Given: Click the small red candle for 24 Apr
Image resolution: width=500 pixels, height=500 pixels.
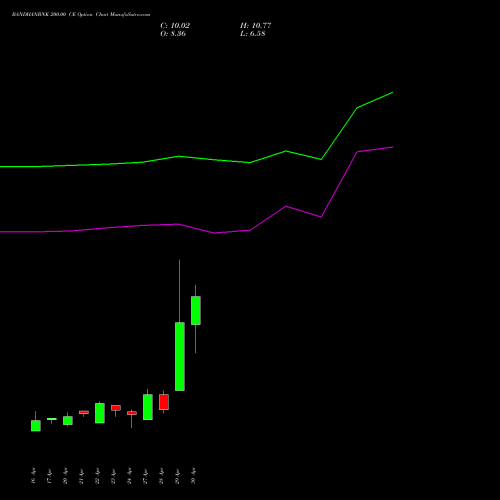Looking at the screenshot, I should [132, 413].
